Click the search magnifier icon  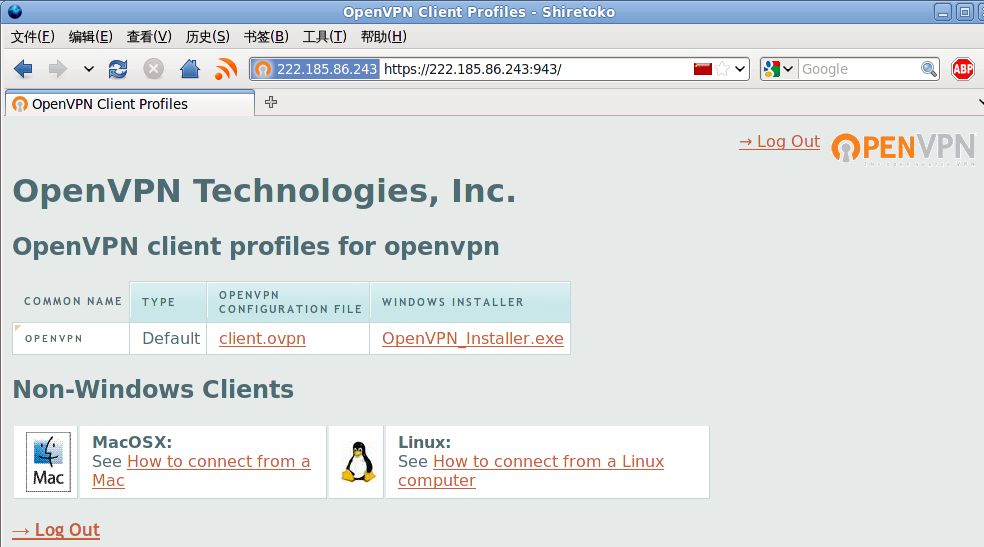click(x=929, y=68)
